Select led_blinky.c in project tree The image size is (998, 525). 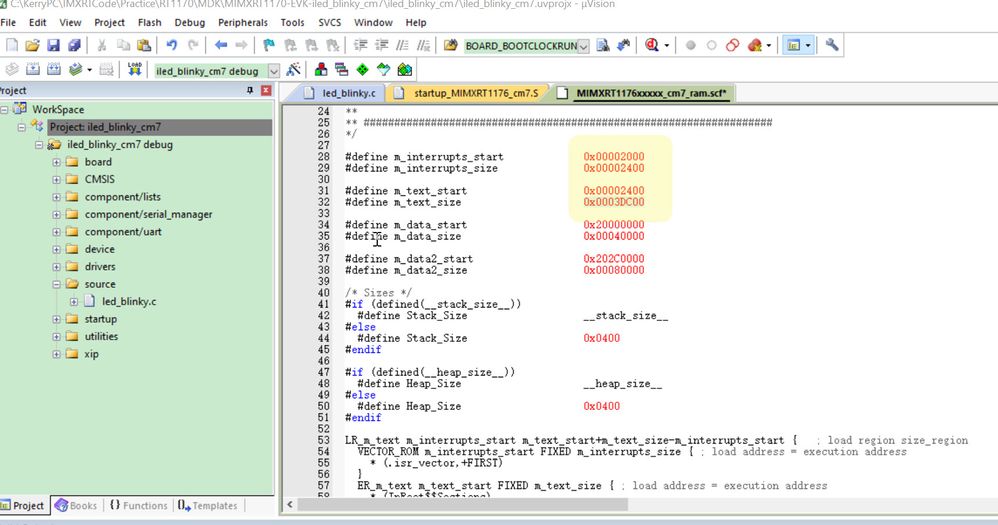pos(129,302)
